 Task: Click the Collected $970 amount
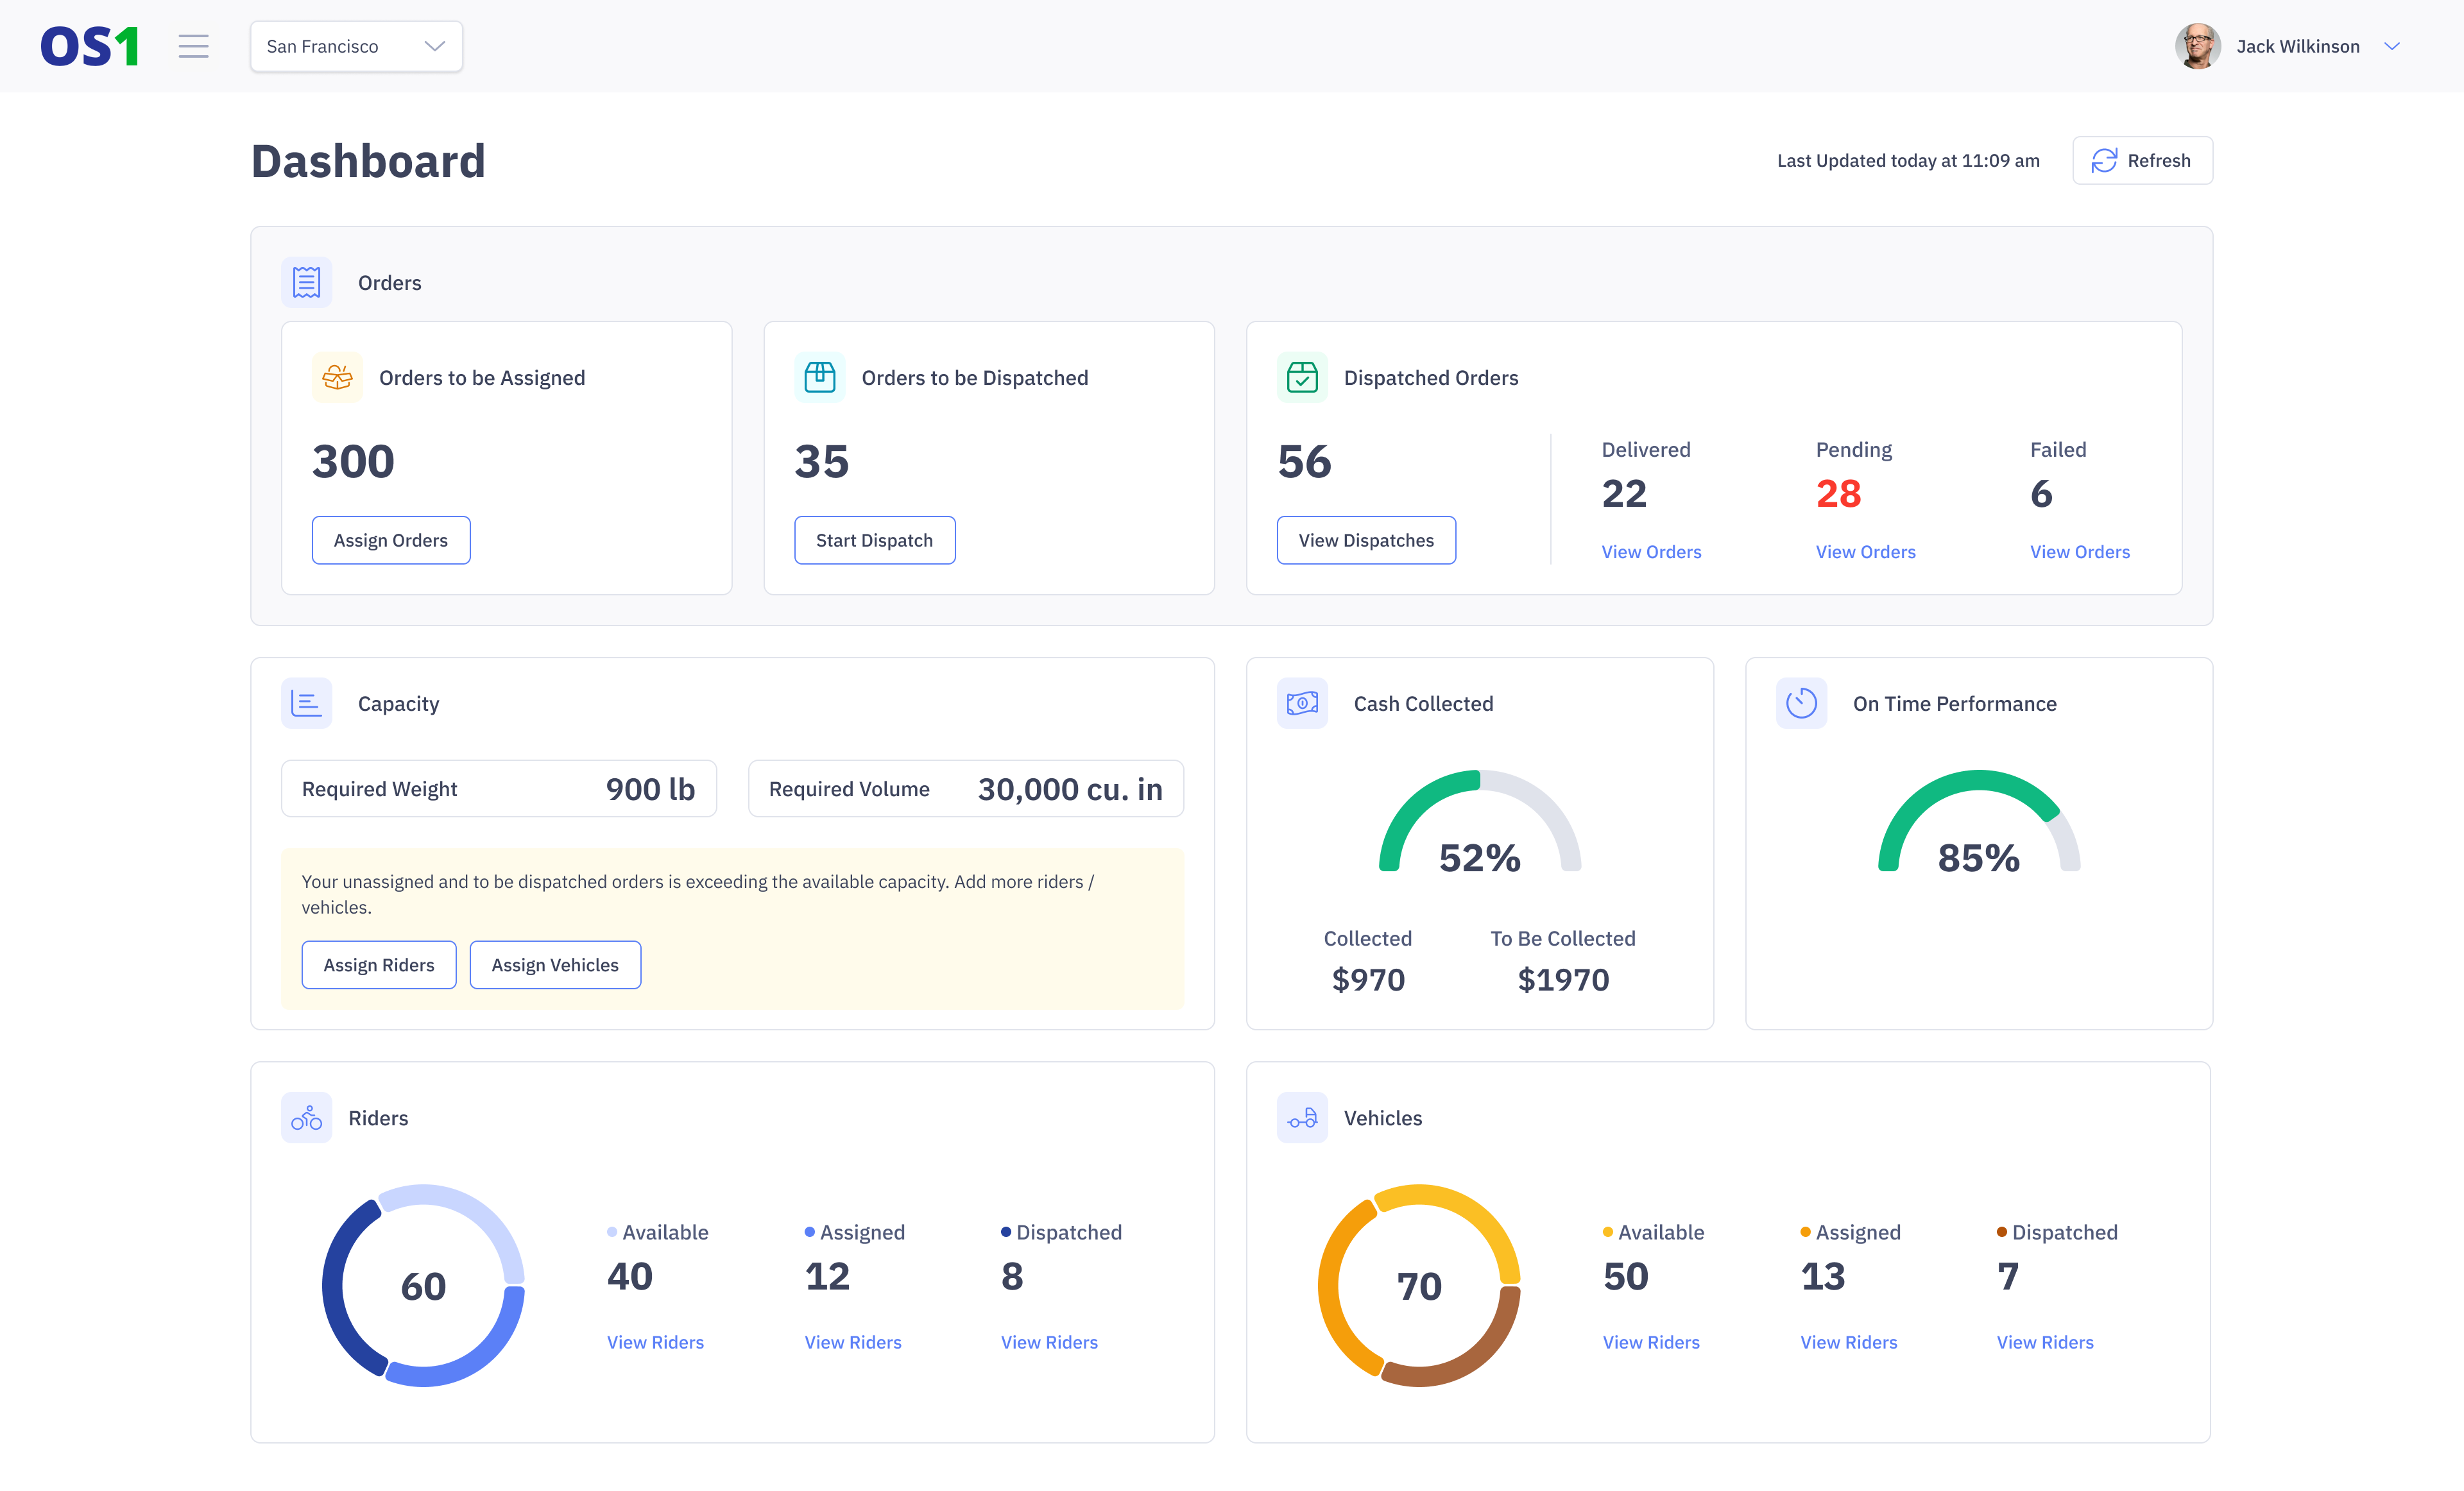tap(1368, 980)
